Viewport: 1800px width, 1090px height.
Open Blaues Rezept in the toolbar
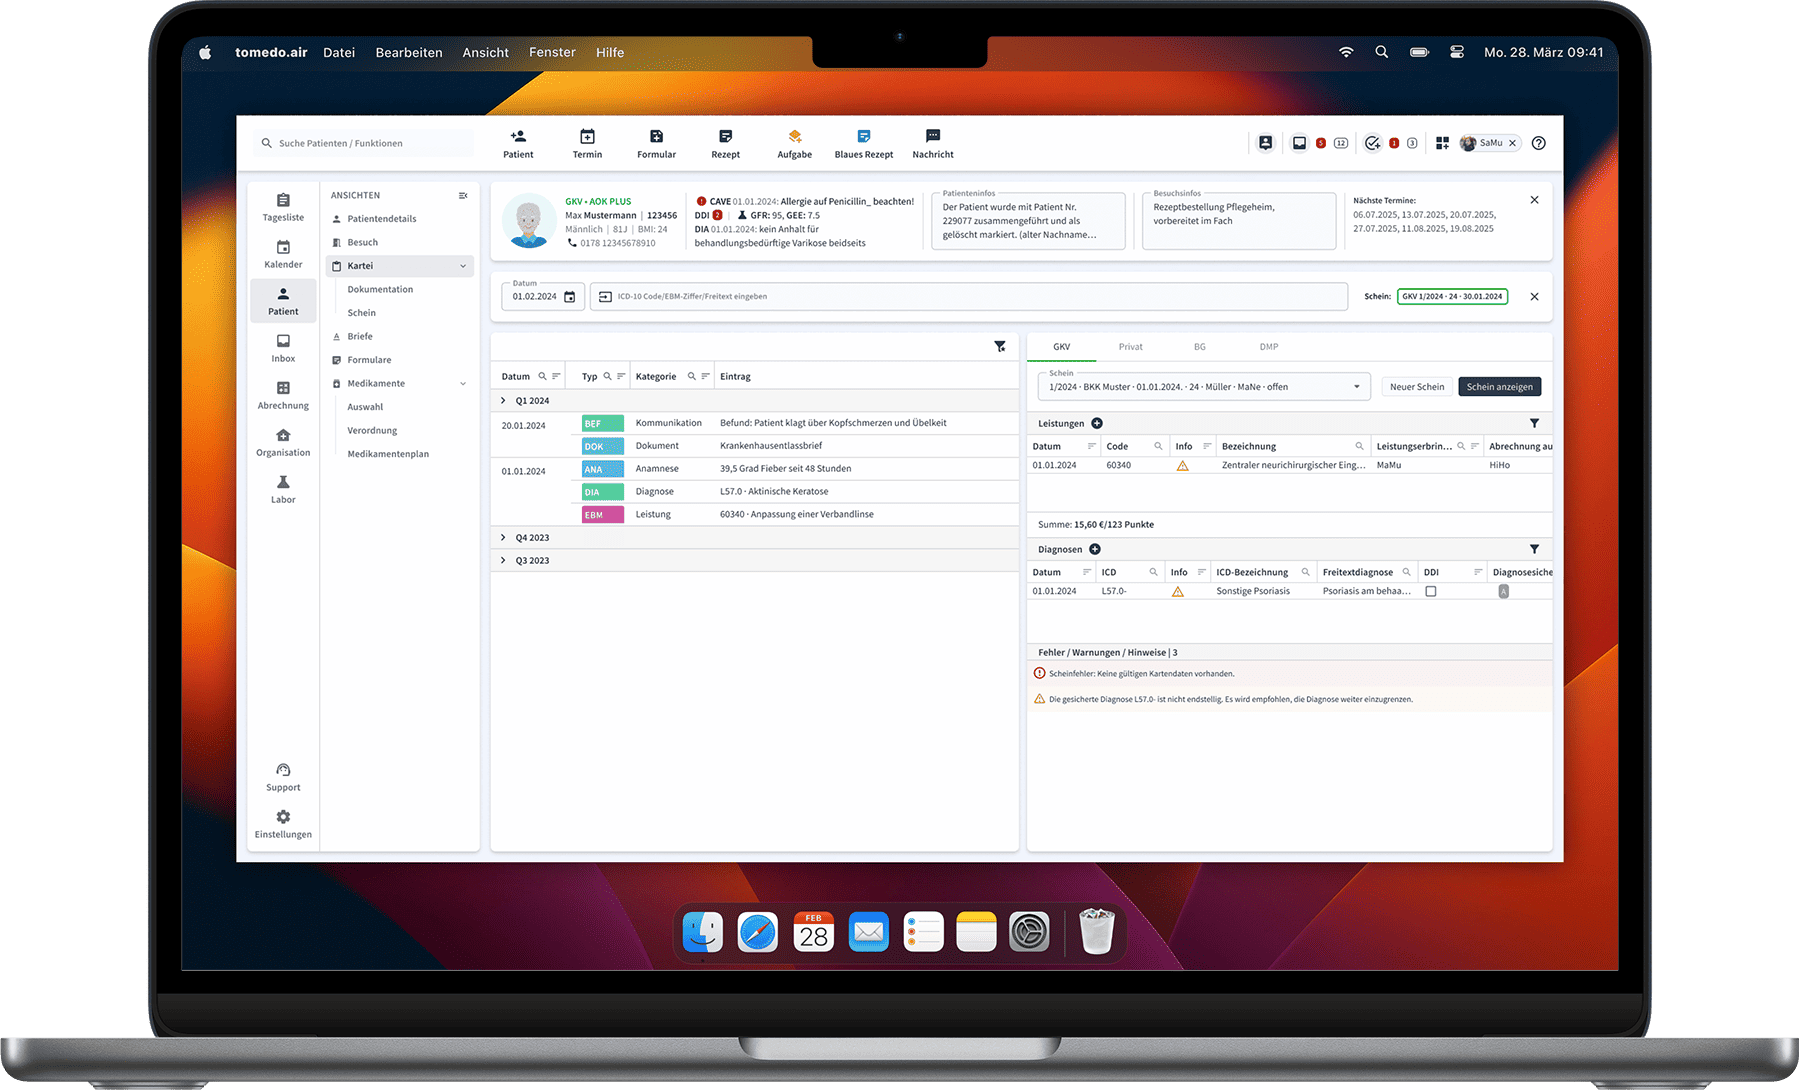(864, 144)
